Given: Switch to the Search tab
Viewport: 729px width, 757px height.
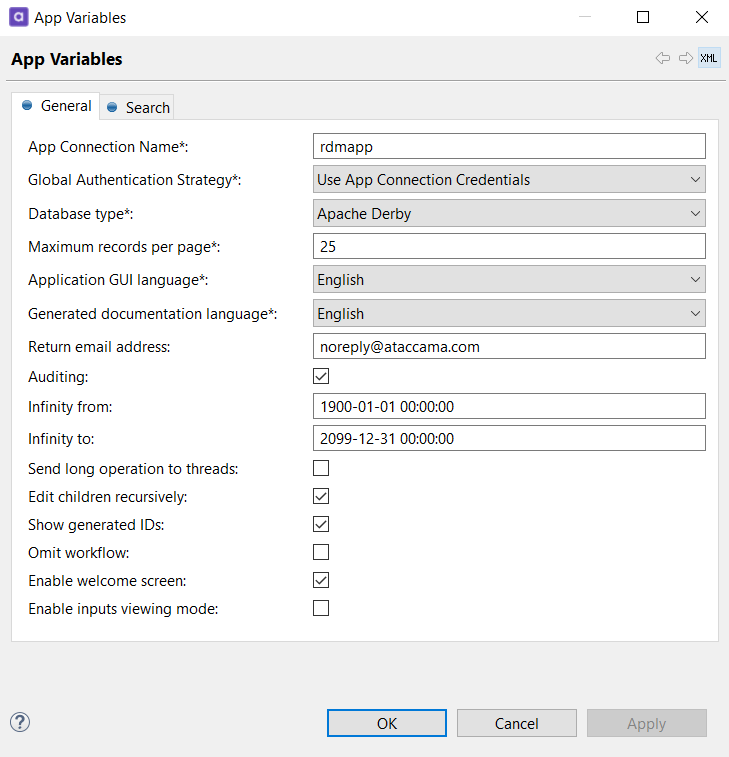Looking at the screenshot, I should pos(139,108).
